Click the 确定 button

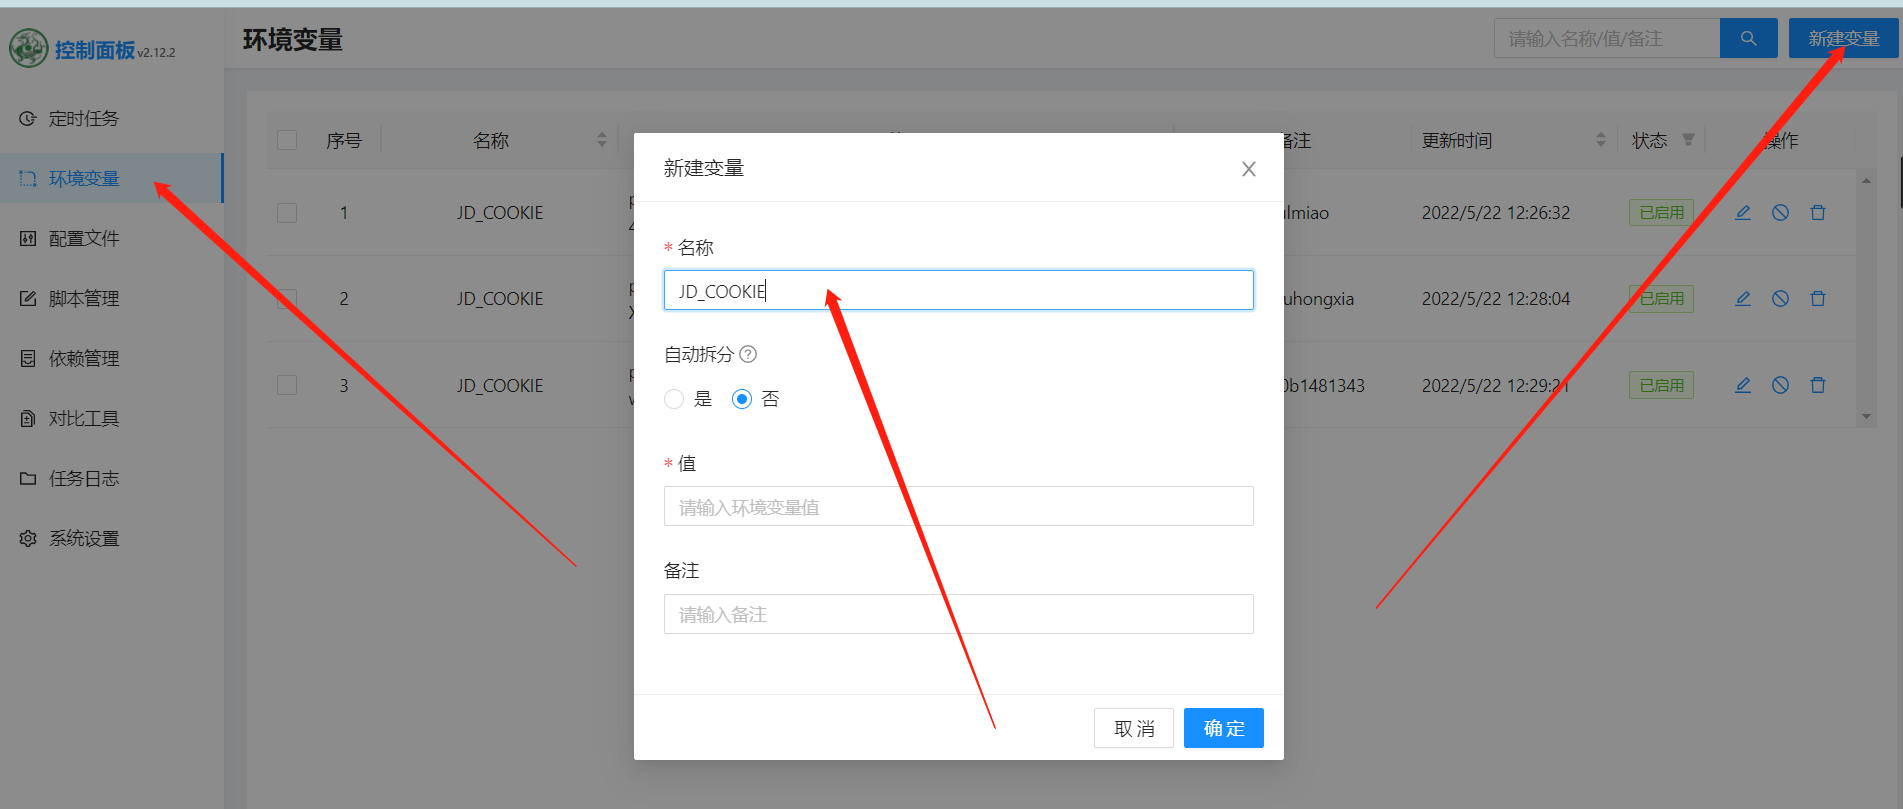(x=1224, y=728)
